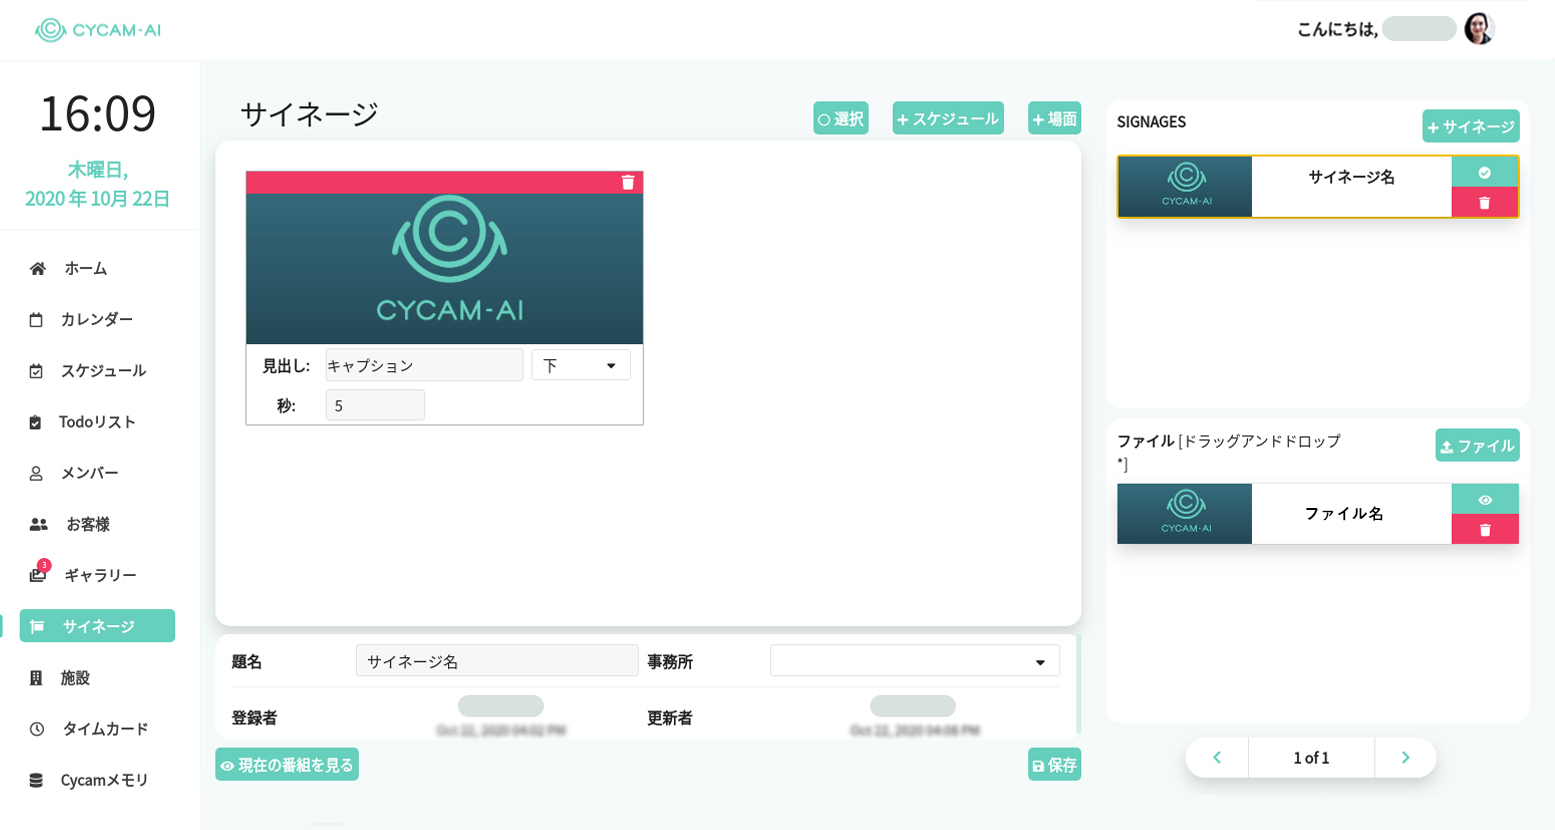Click the CYCAM-AI logo in header

click(x=98, y=30)
